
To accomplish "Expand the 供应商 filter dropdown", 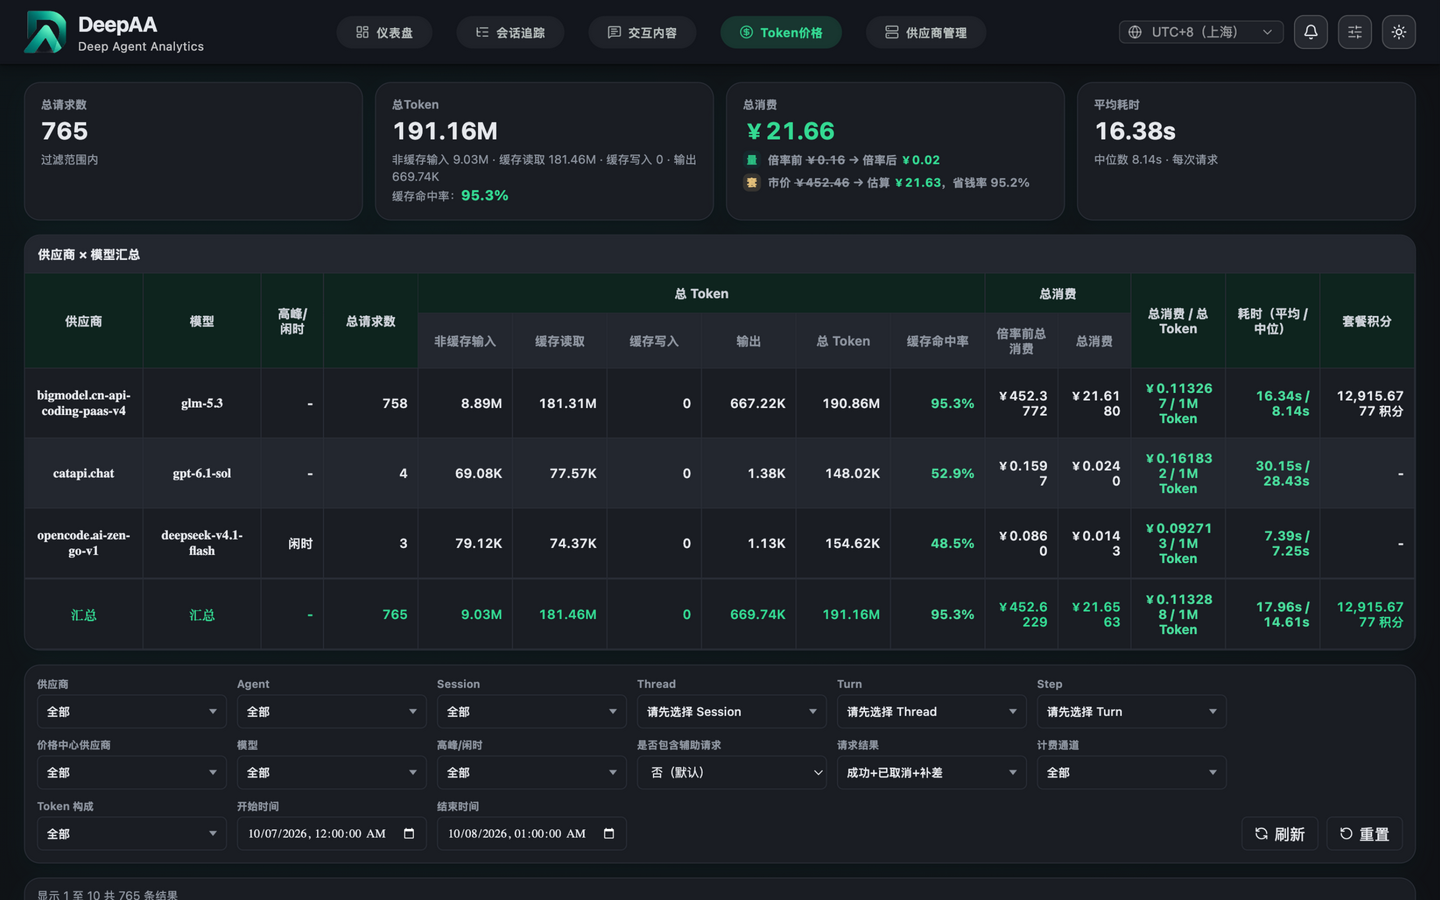I will pos(131,712).
